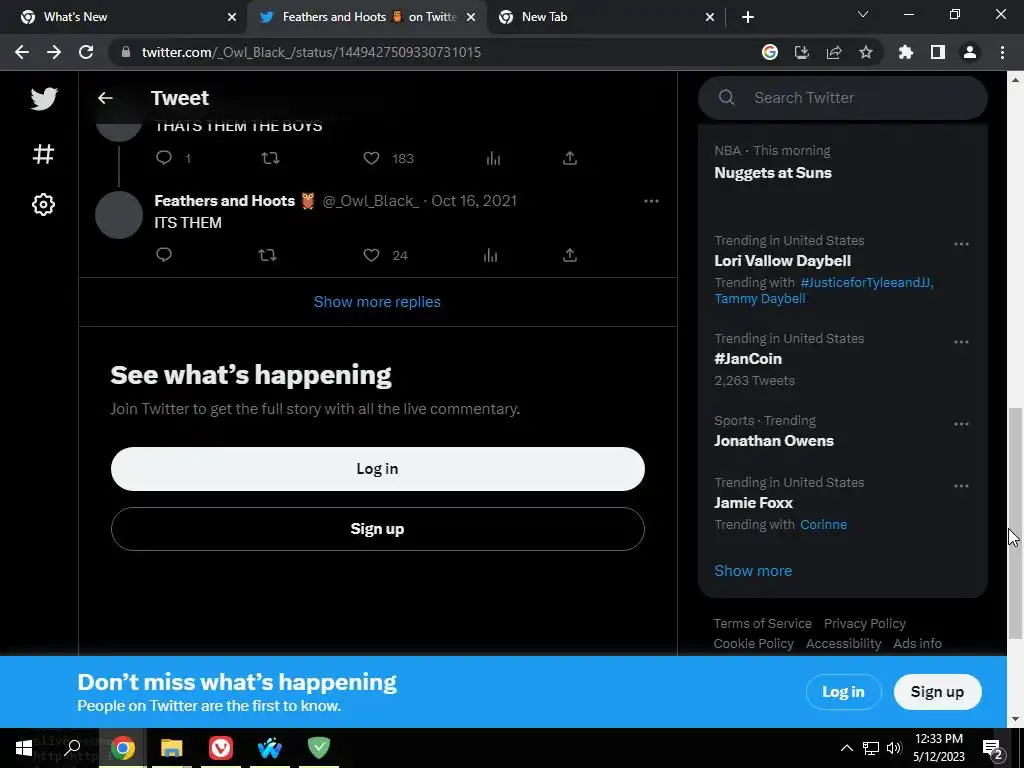The height and width of the screenshot is (768, 1024).
Task: Open Cookie Policy link
Action: (753, 644)
